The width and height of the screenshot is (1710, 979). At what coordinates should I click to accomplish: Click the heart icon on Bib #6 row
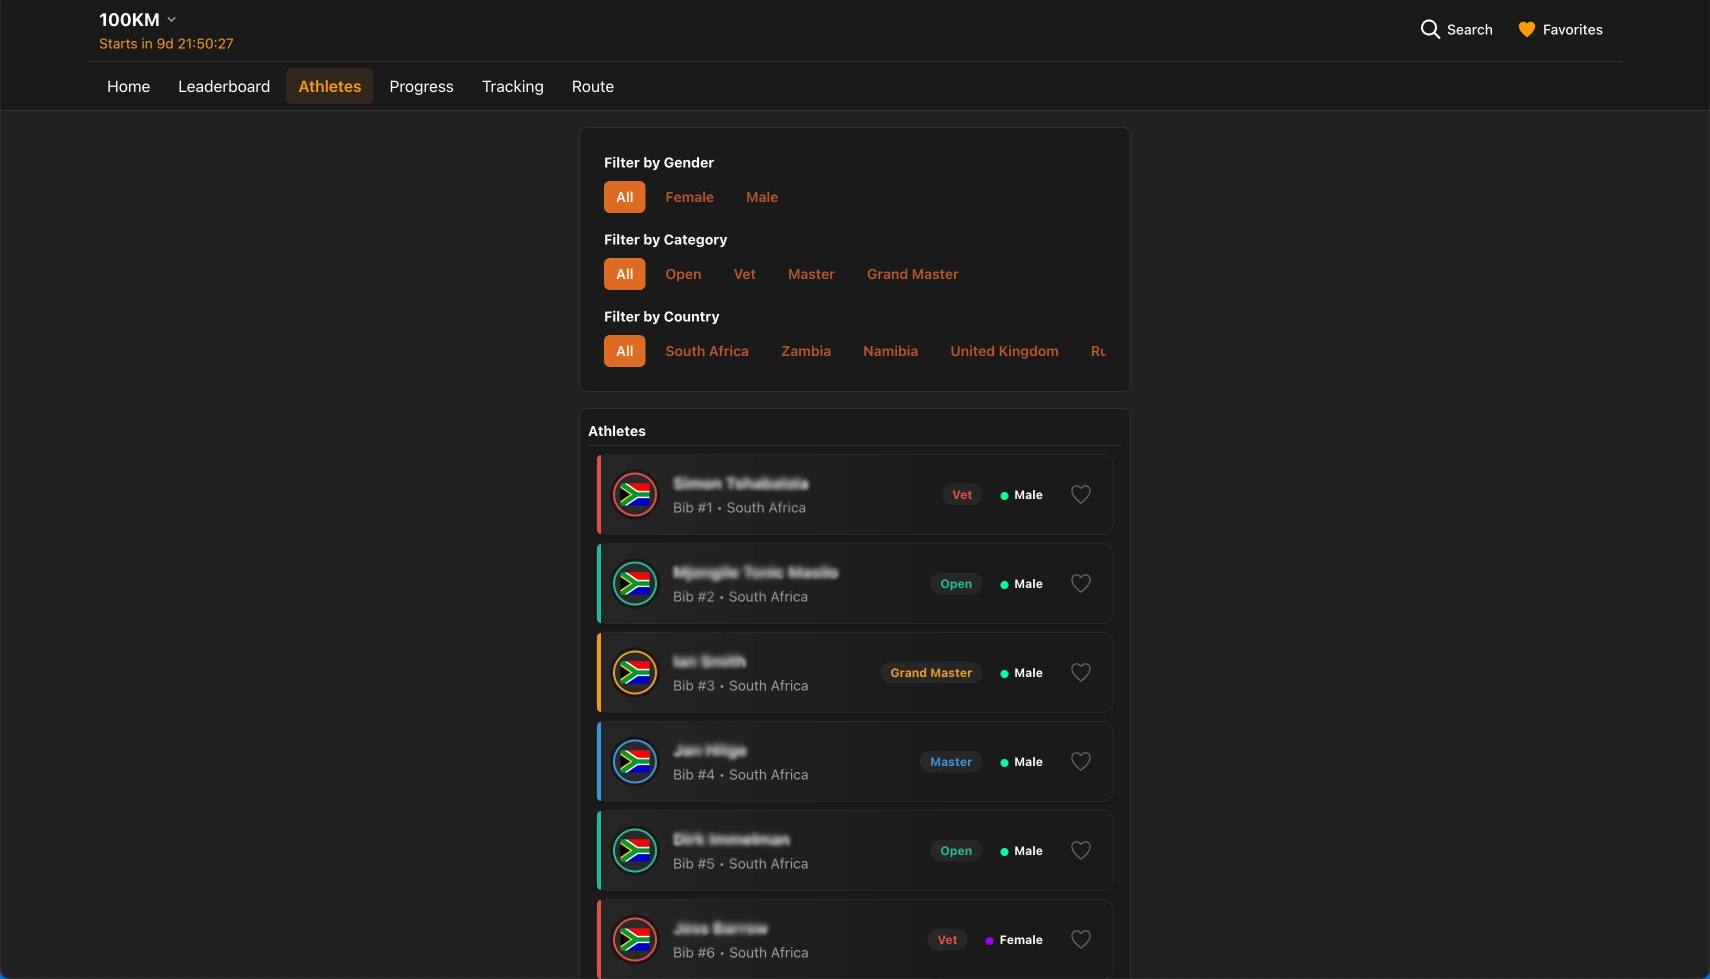(1080, 939)
